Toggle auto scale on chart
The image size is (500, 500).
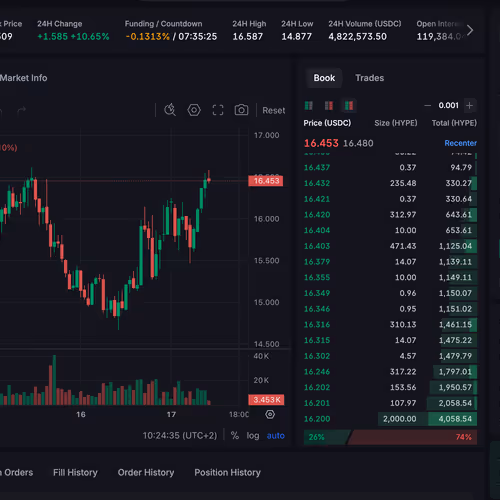click(276, 436)
